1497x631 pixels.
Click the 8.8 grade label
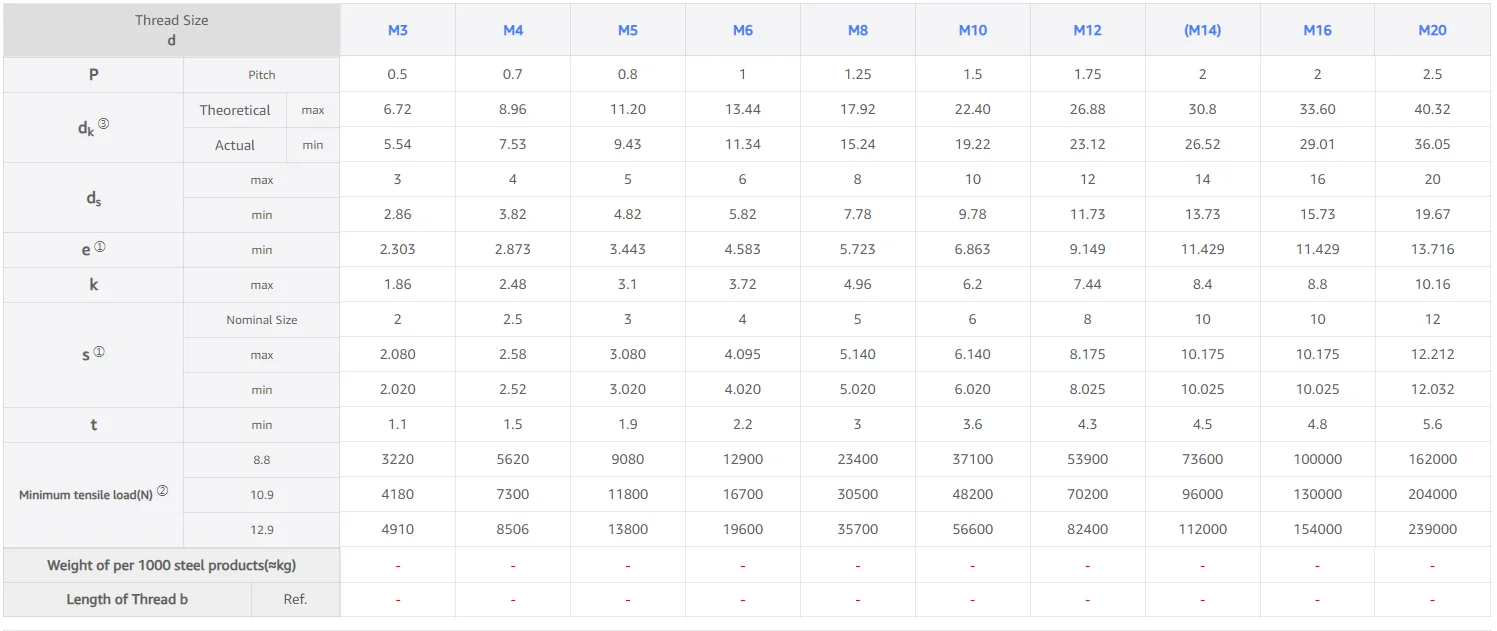(262, 460)
